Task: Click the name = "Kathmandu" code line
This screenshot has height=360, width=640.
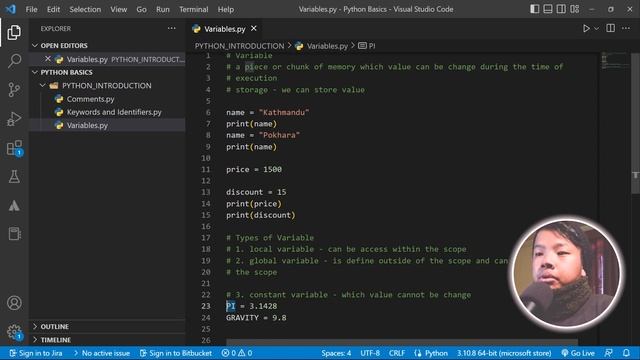Action: click(267, 112)
